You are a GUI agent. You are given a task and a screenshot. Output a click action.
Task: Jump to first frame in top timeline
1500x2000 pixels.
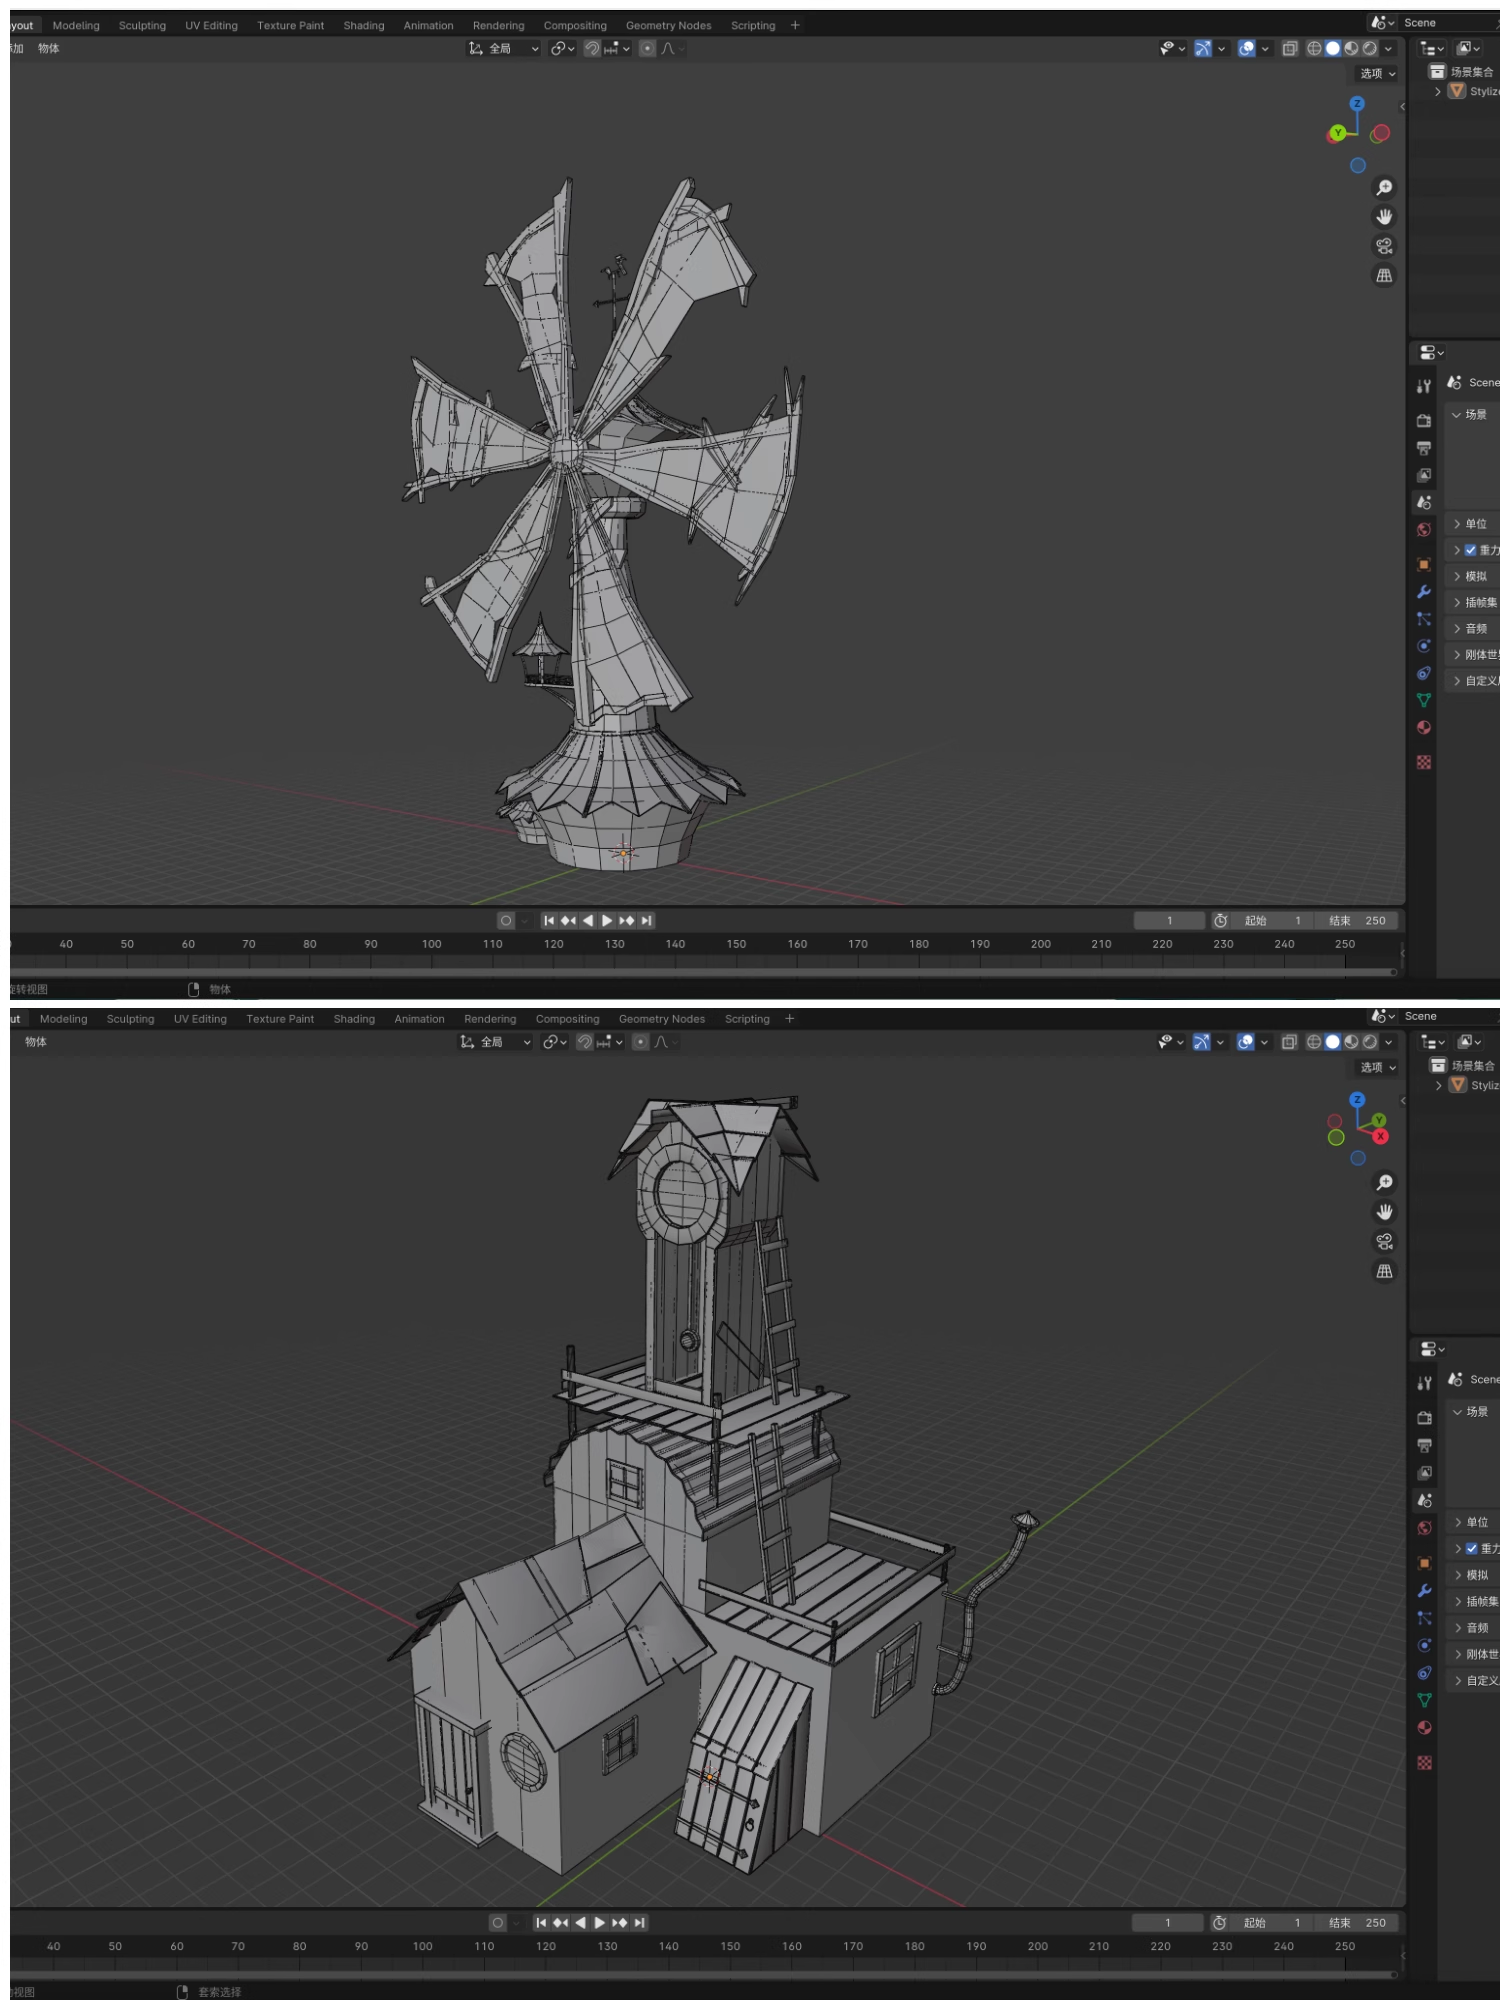[x=549, y=921]
